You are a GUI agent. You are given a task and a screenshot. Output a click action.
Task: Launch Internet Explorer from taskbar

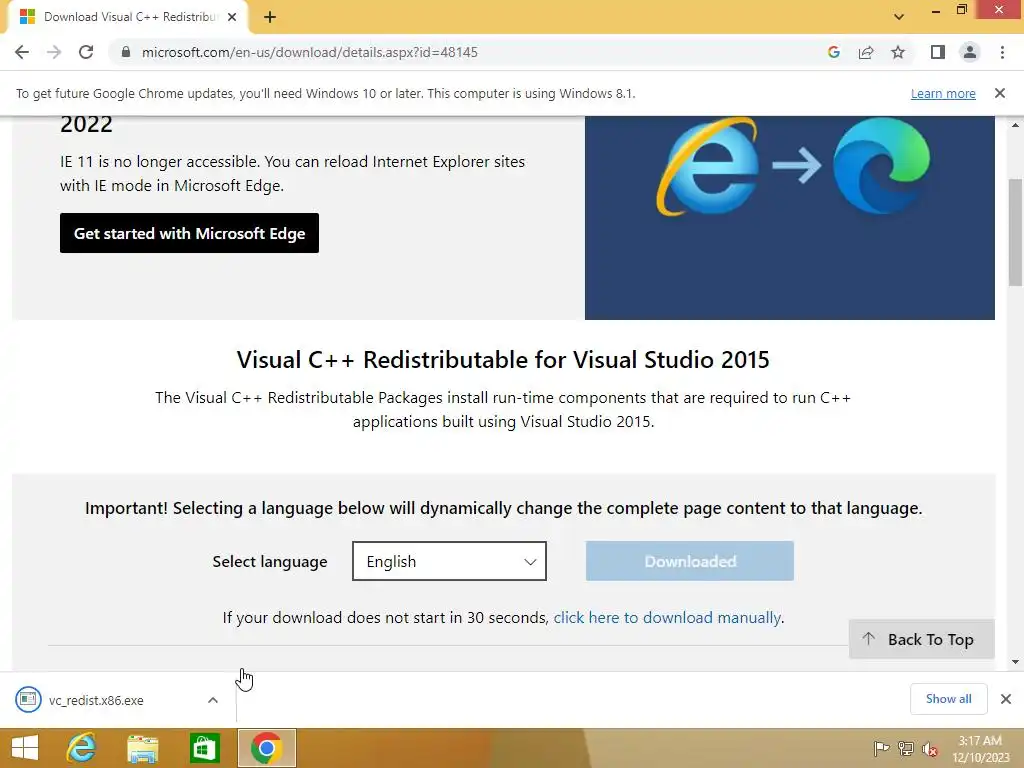[x=81, y=748]
